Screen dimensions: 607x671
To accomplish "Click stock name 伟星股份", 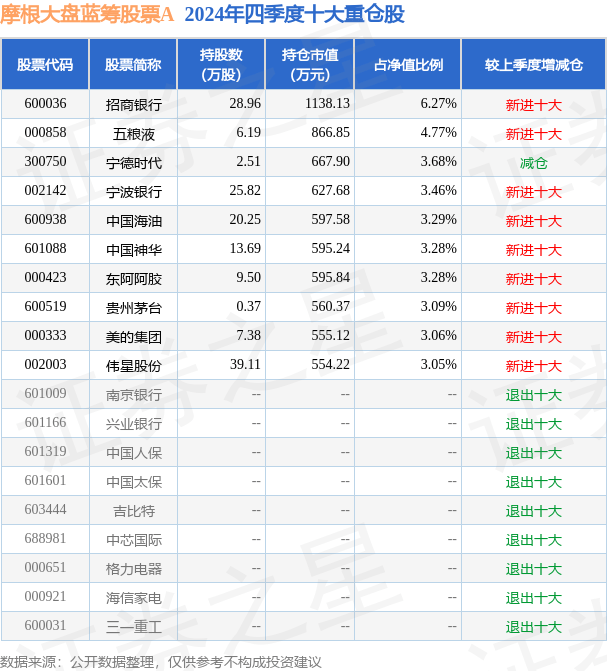I will [x=134, y=365].
